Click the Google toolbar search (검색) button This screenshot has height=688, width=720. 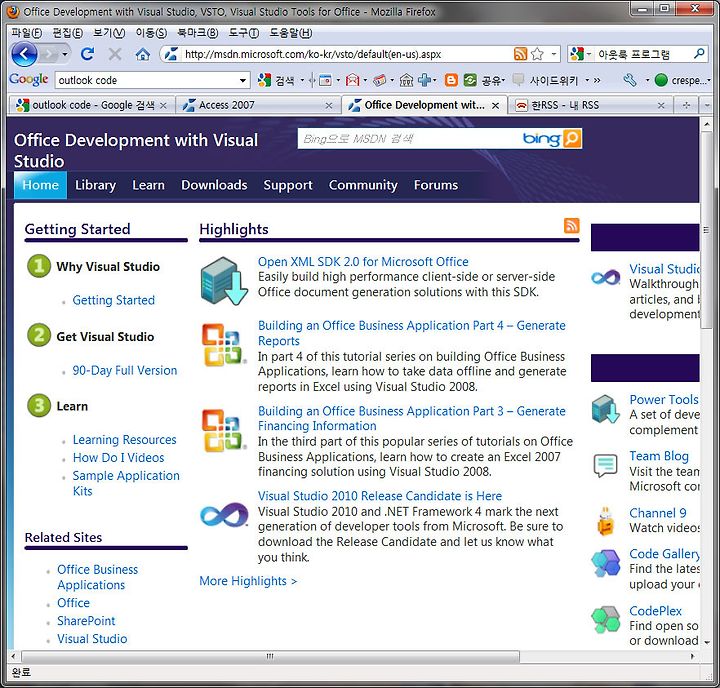[x=276, y=80]
